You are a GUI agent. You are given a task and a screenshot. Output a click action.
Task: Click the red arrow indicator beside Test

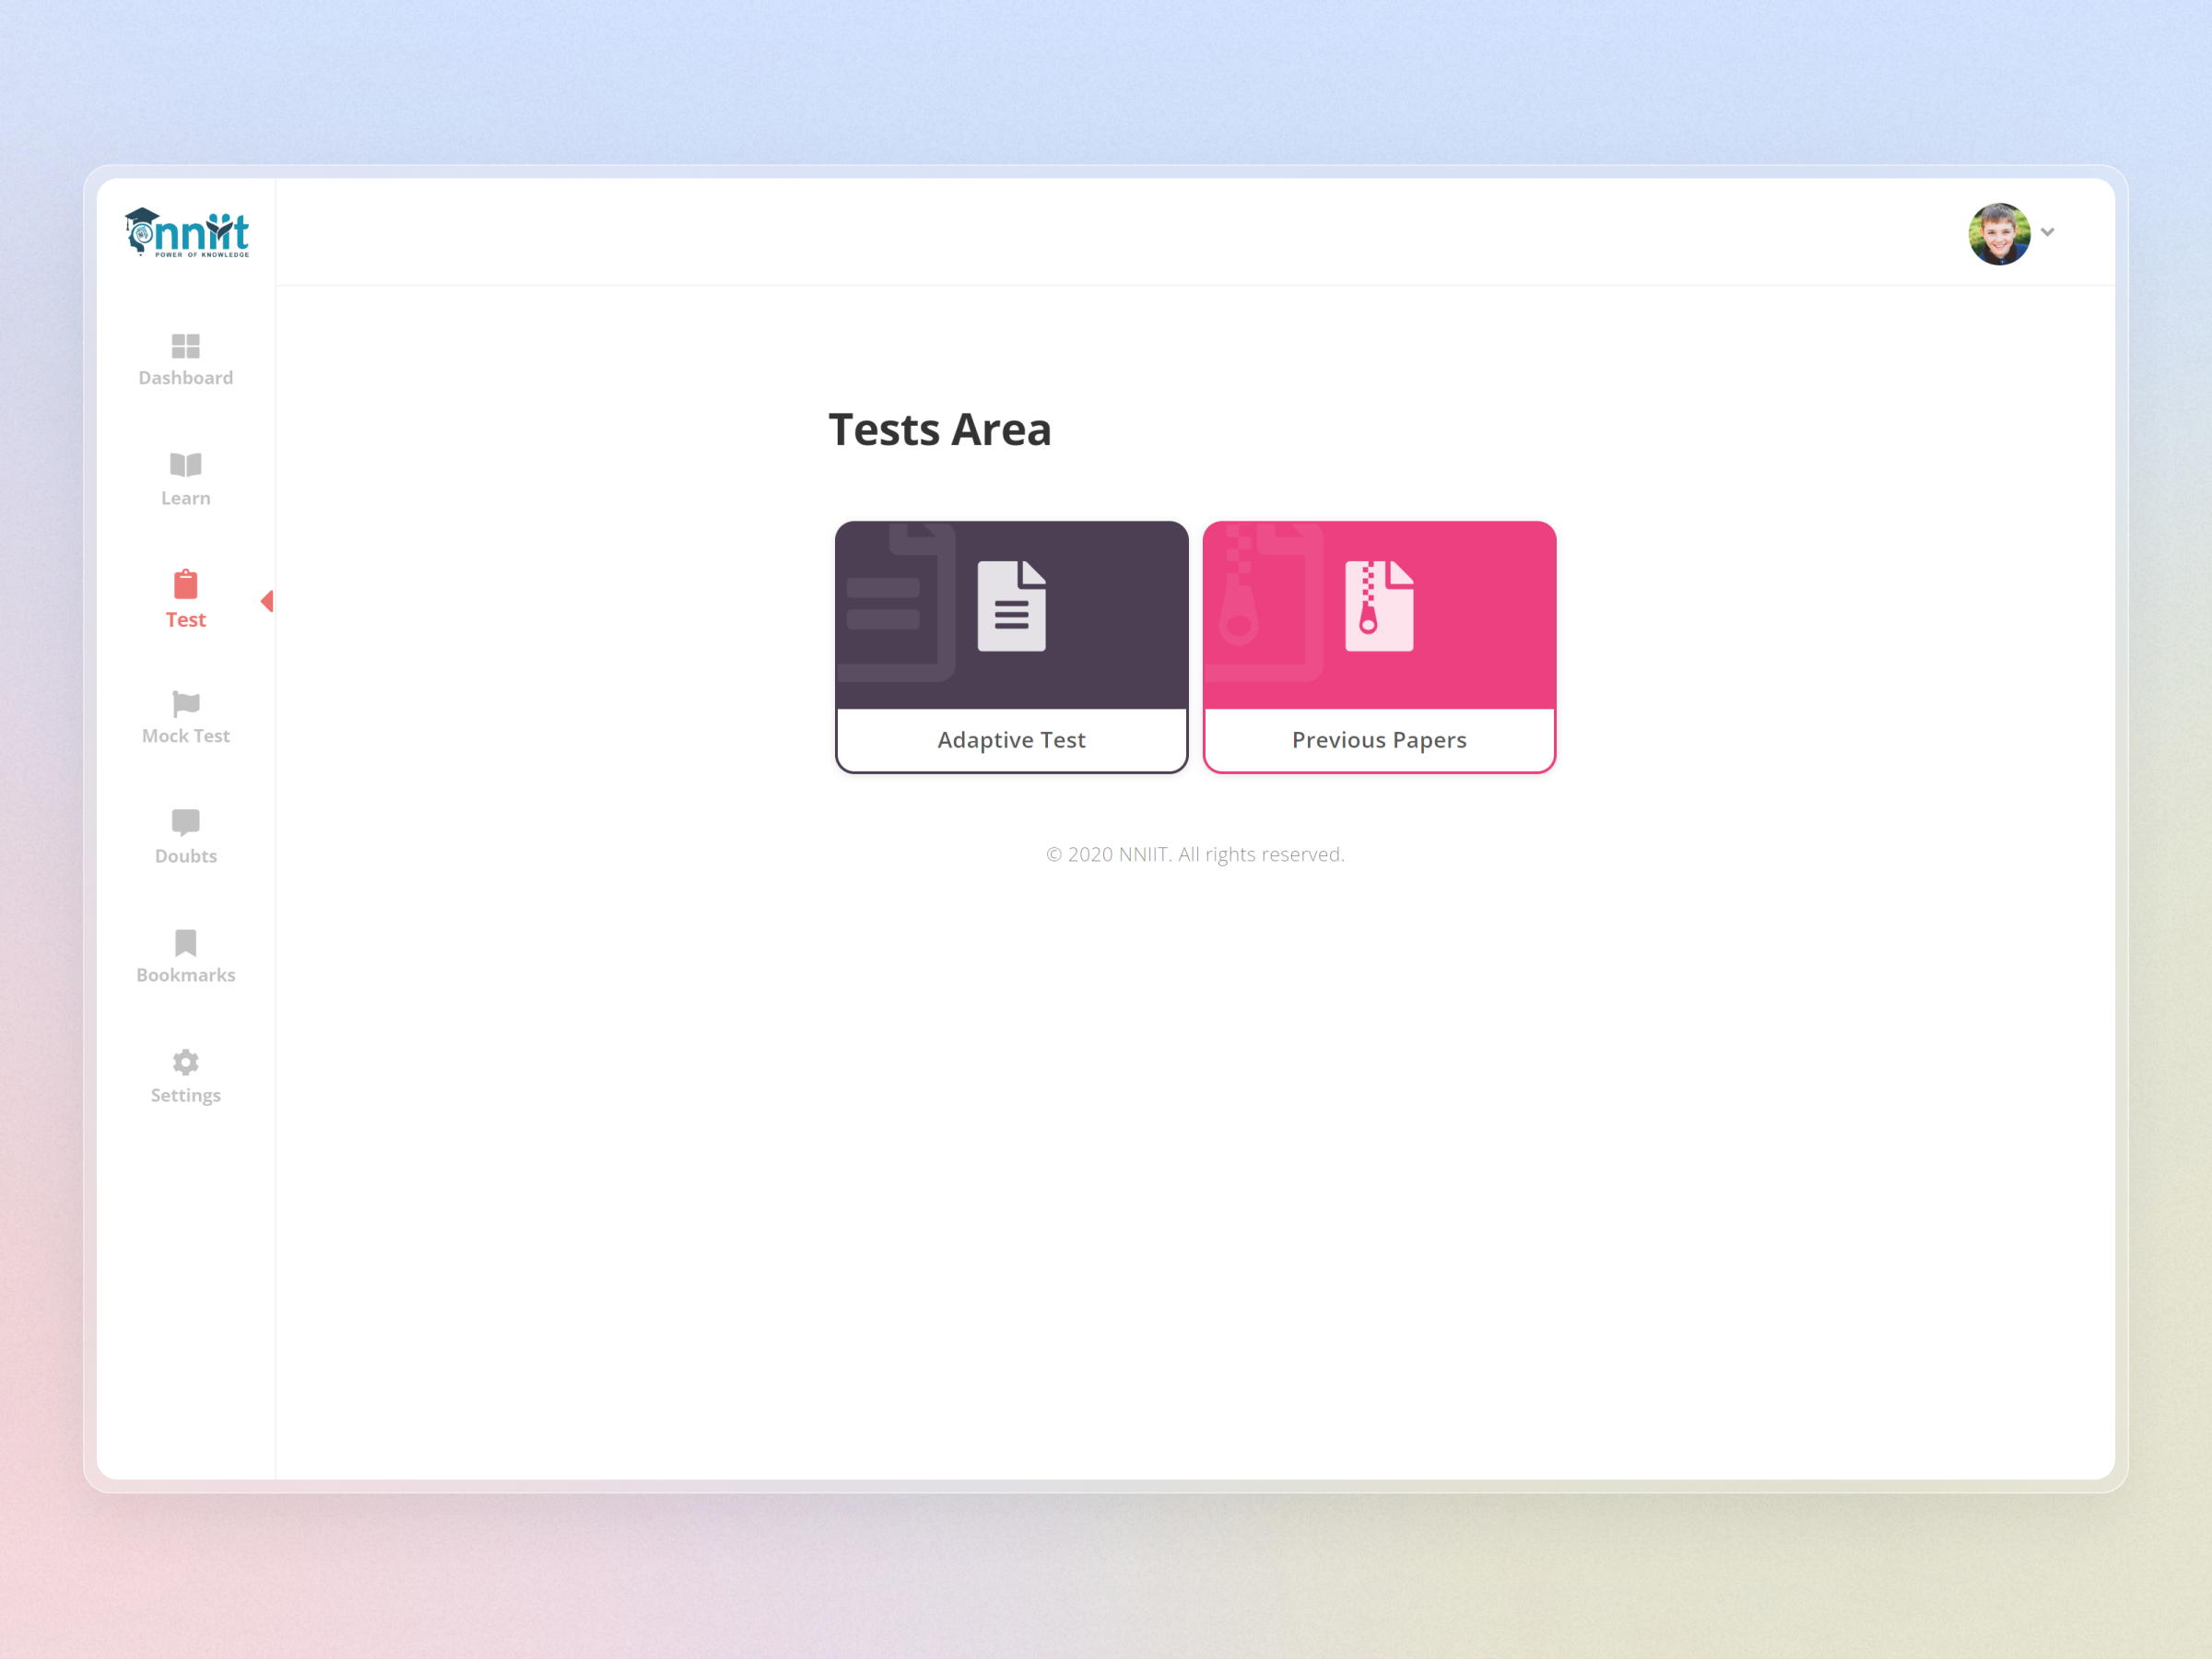click(268, 601)
